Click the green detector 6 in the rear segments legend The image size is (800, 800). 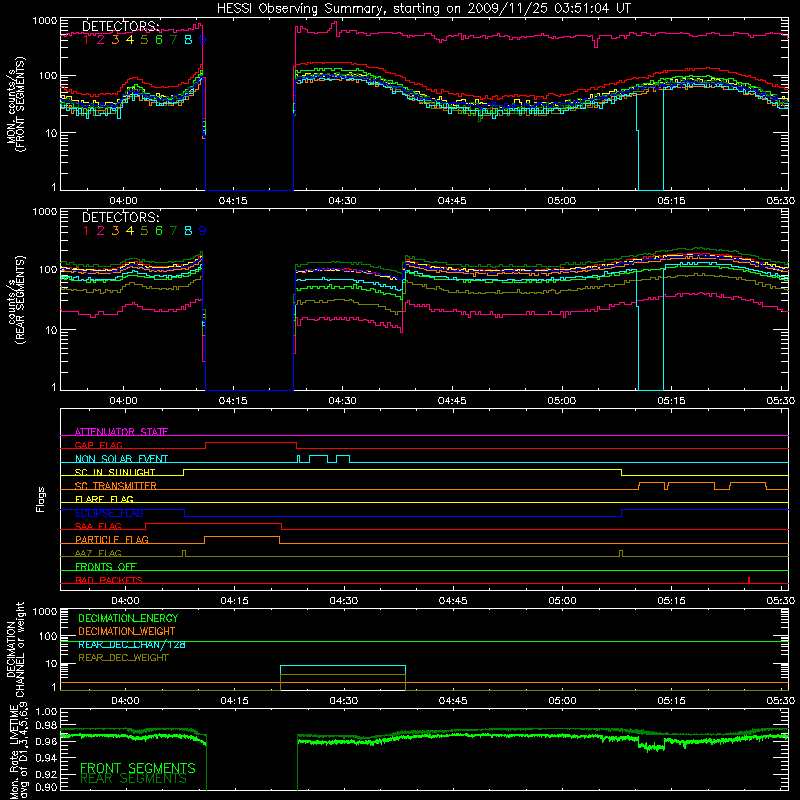pos(159,231)
